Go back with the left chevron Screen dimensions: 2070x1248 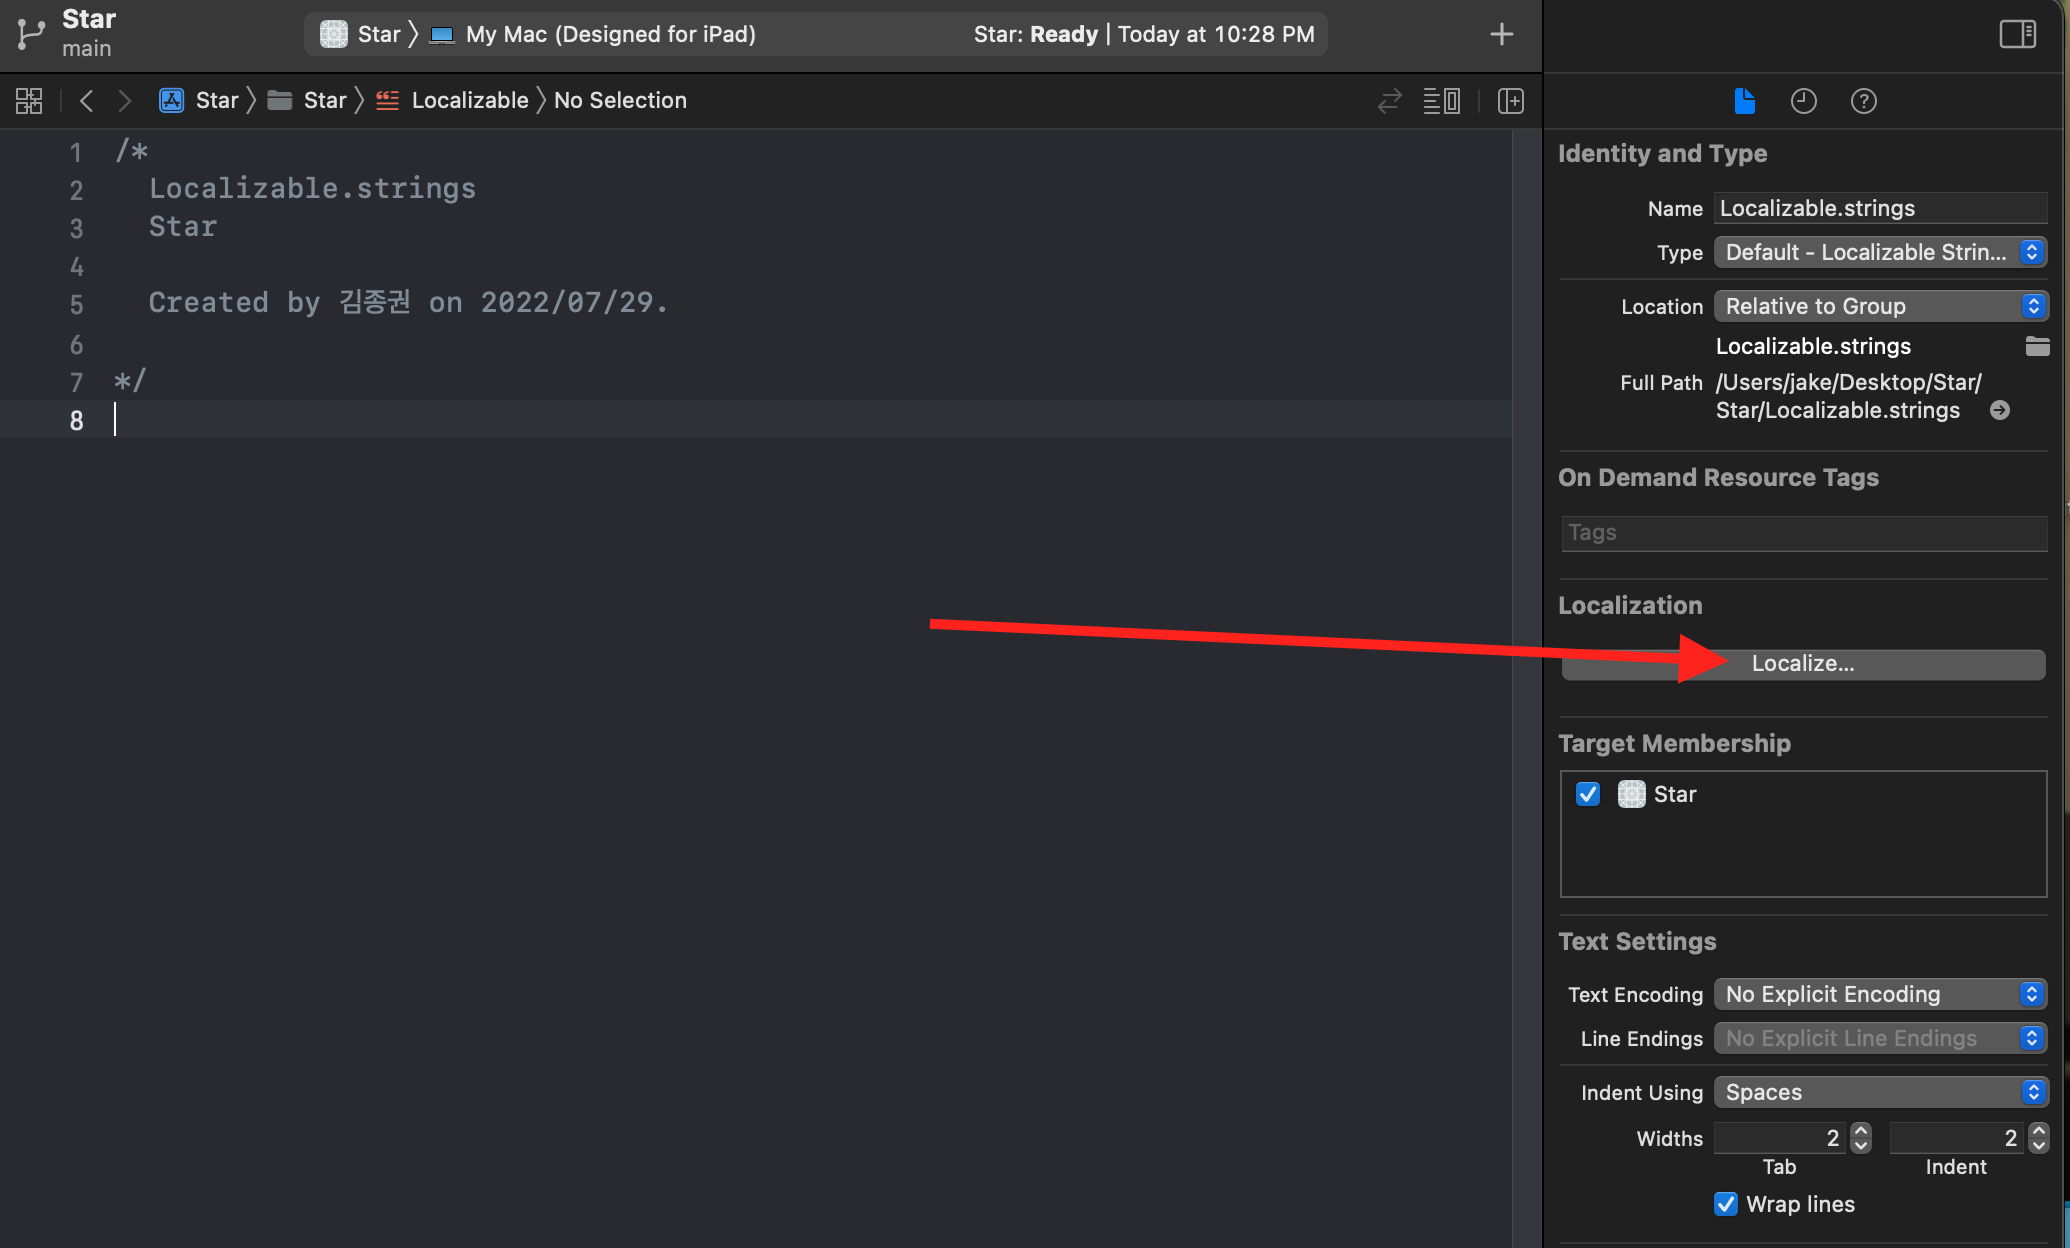pos(87,100)
